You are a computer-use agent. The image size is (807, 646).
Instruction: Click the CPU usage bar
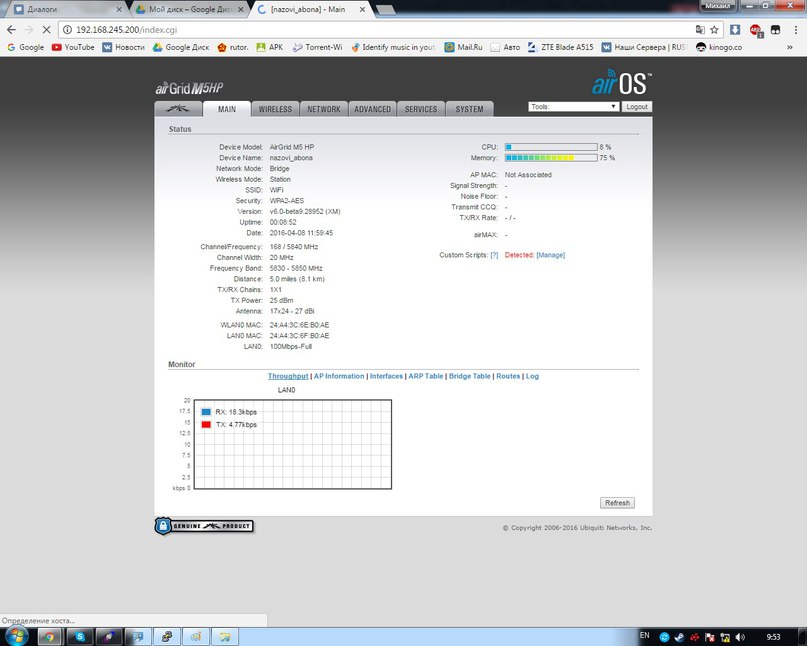point(551,147)
